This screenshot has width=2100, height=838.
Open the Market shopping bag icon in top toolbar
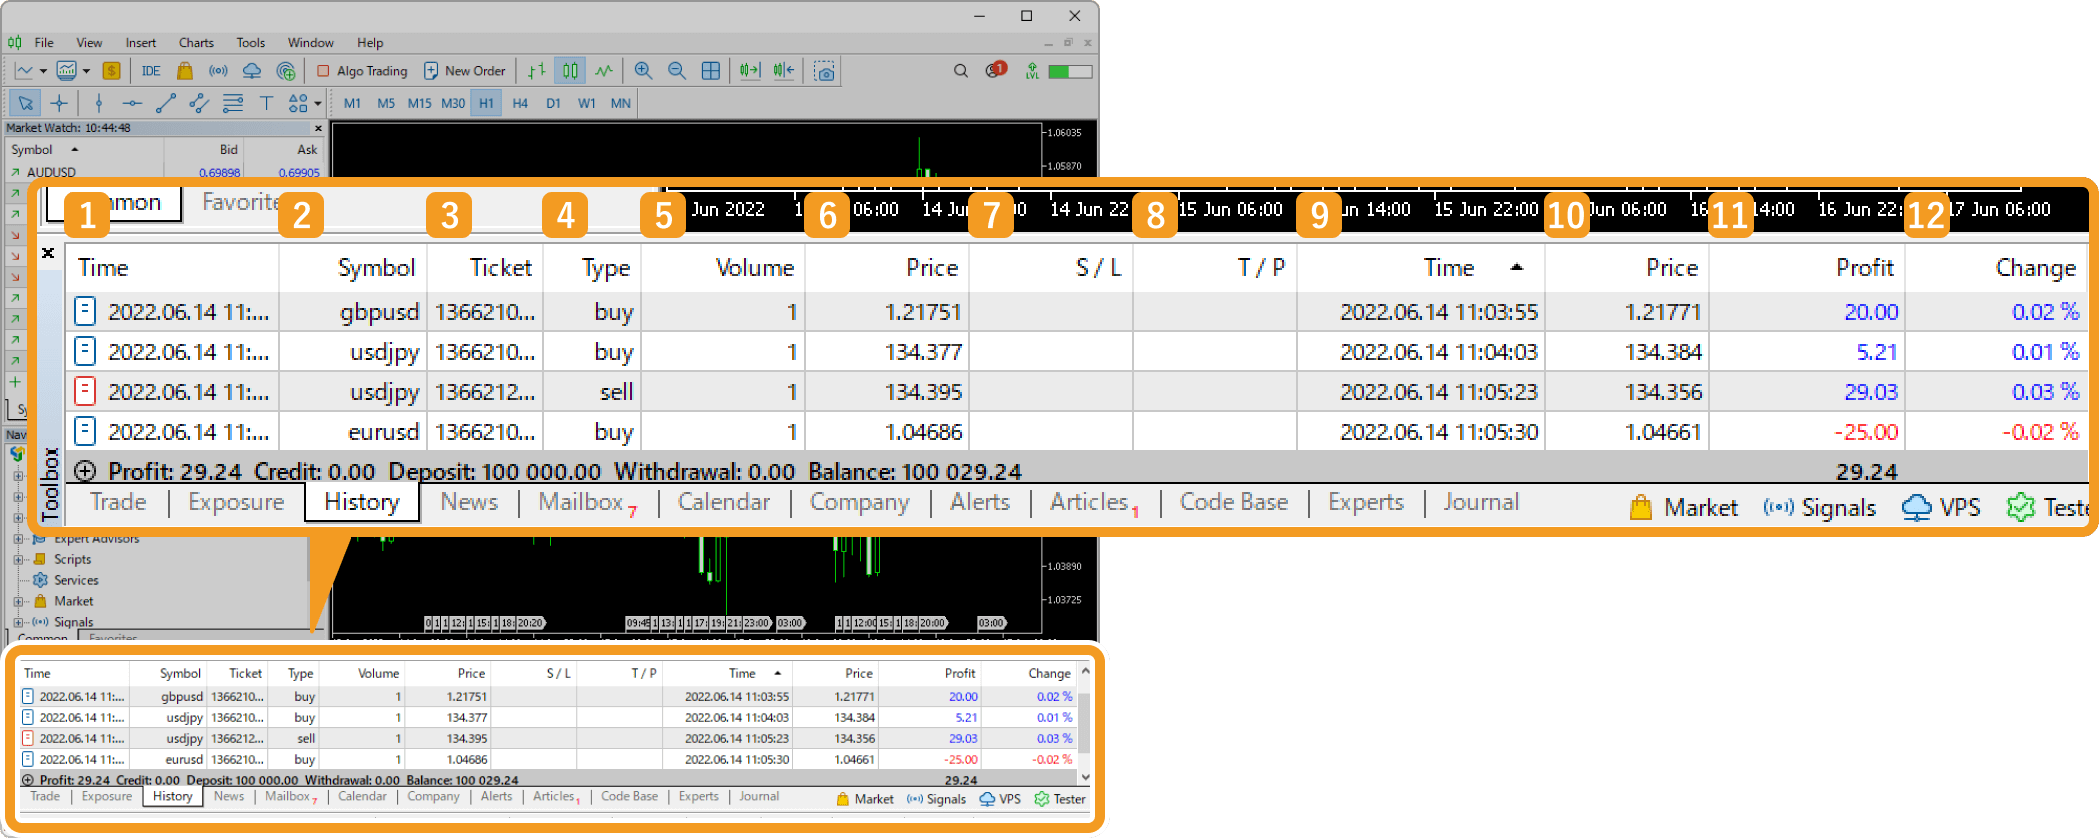tap(185, 71)
